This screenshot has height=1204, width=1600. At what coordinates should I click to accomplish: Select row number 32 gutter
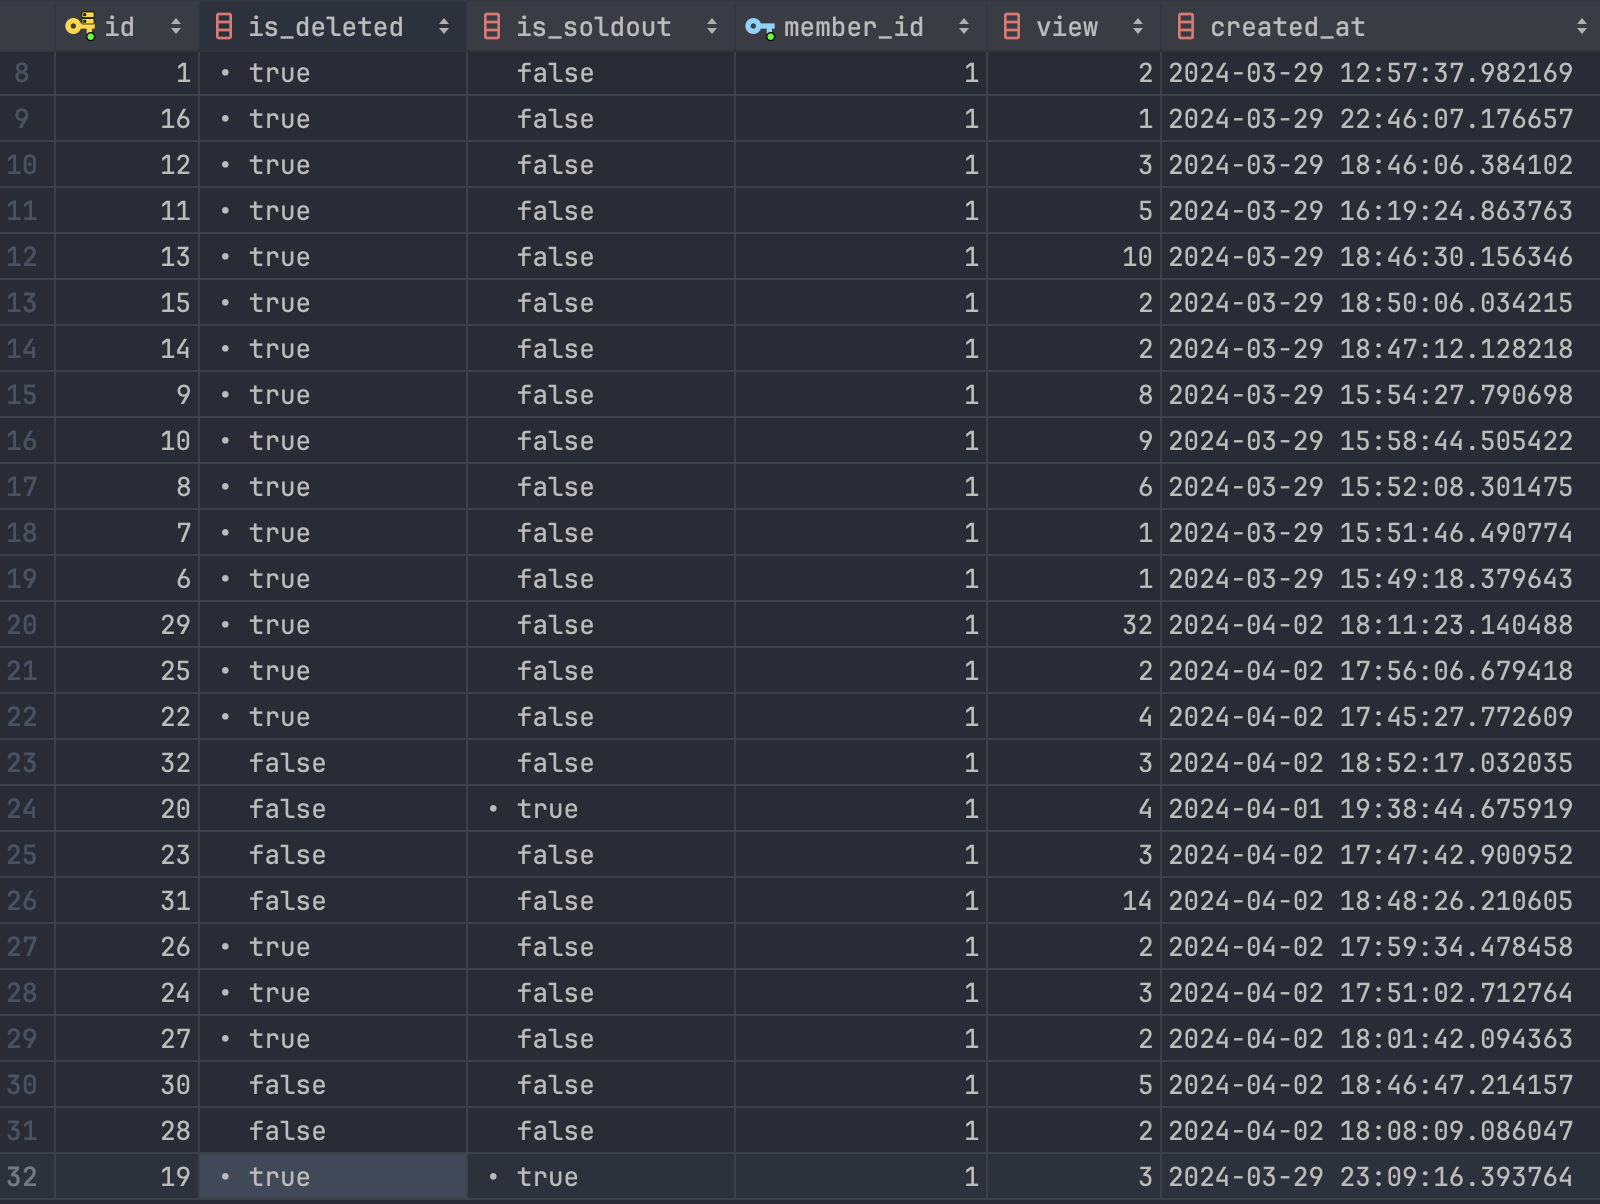tap(27, 1177)
